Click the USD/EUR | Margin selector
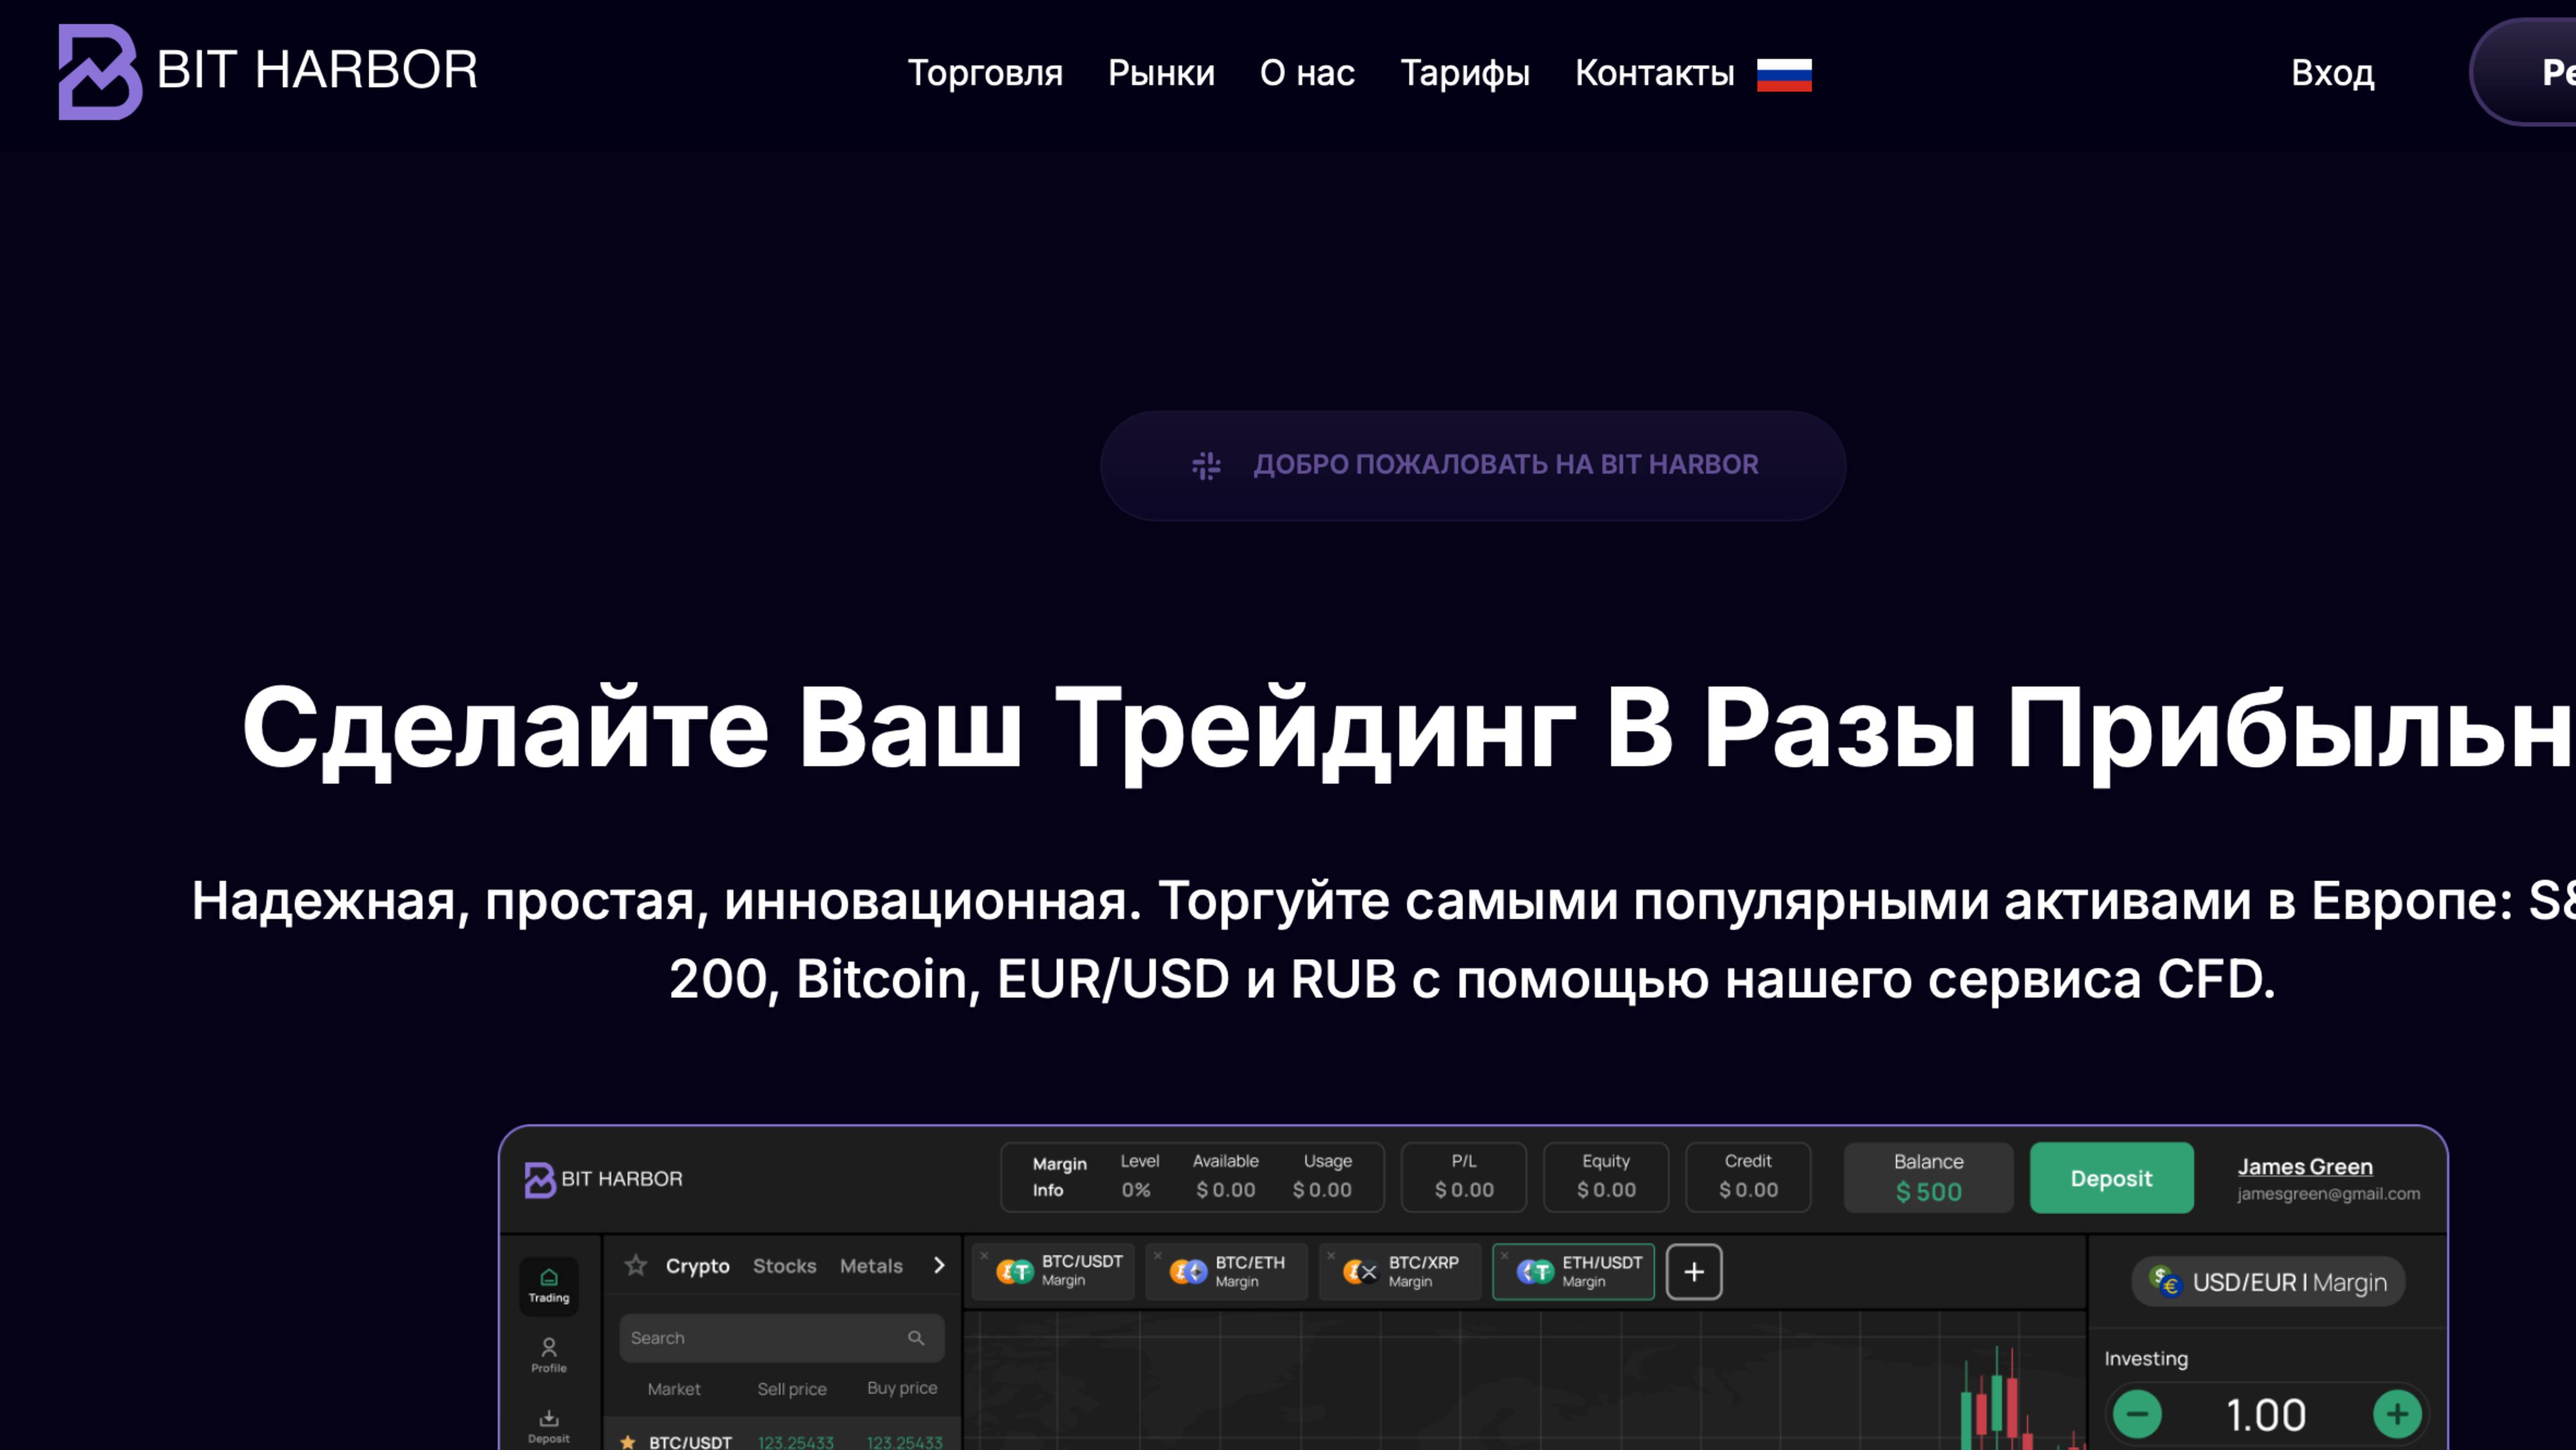Viewport: 2576px width, 1450px height. [2268, 1282]
